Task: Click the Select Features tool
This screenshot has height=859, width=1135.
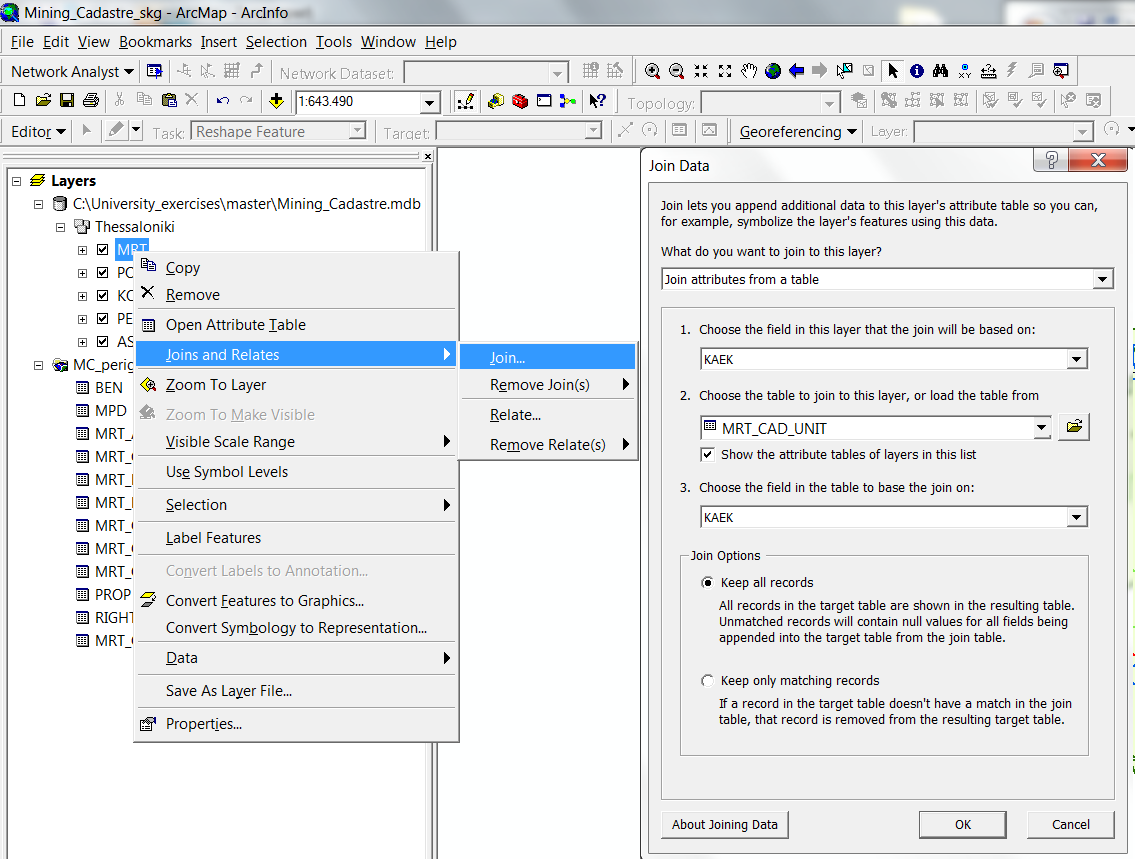Action: coord(844,71)
